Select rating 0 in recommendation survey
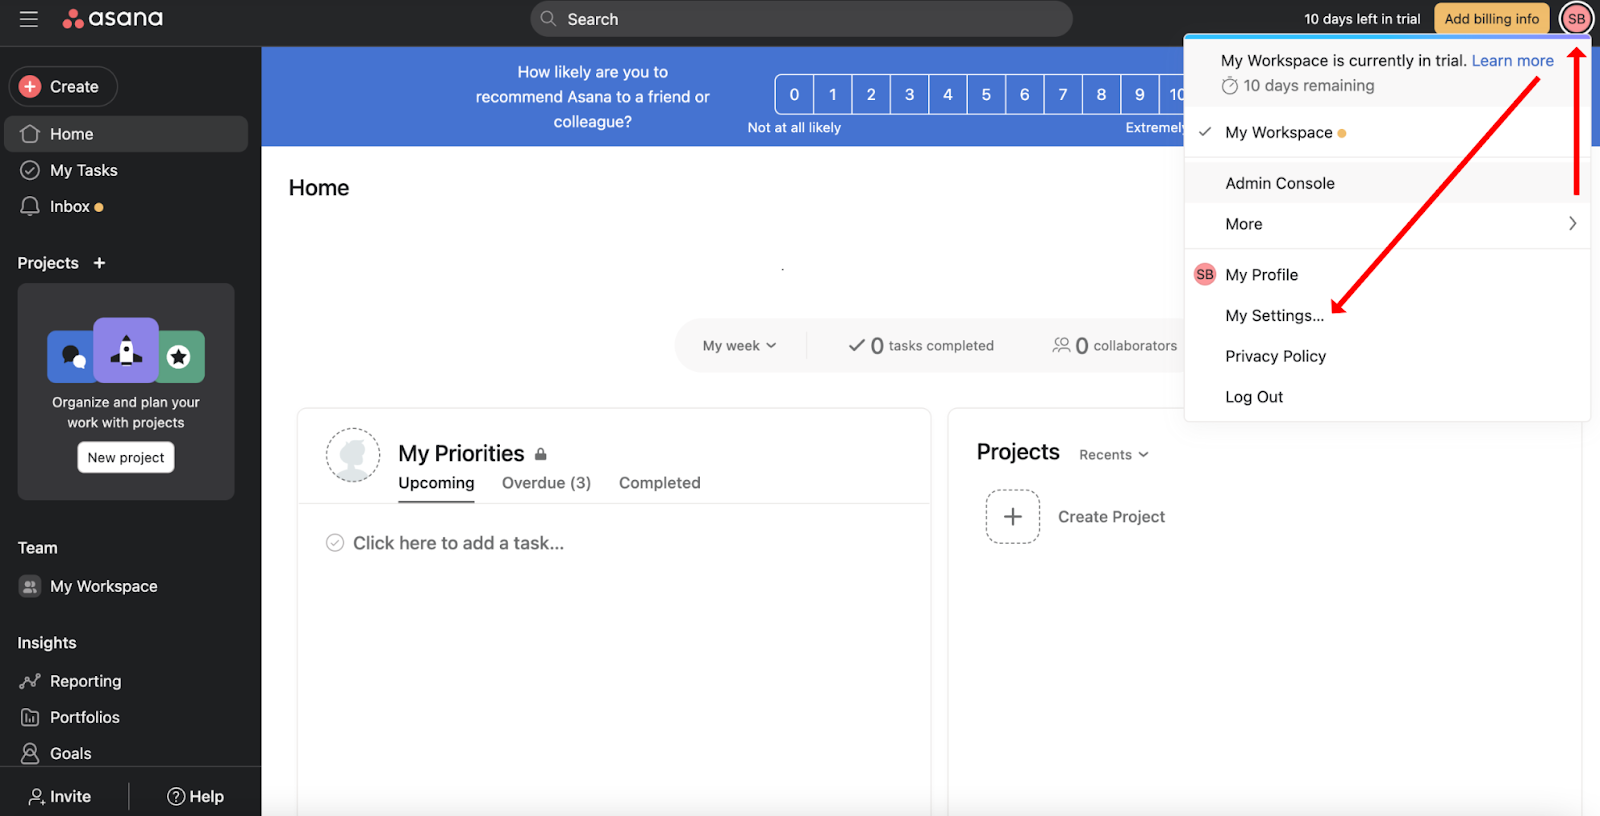Screen dimensions: 1600x816 click(794, 94)
